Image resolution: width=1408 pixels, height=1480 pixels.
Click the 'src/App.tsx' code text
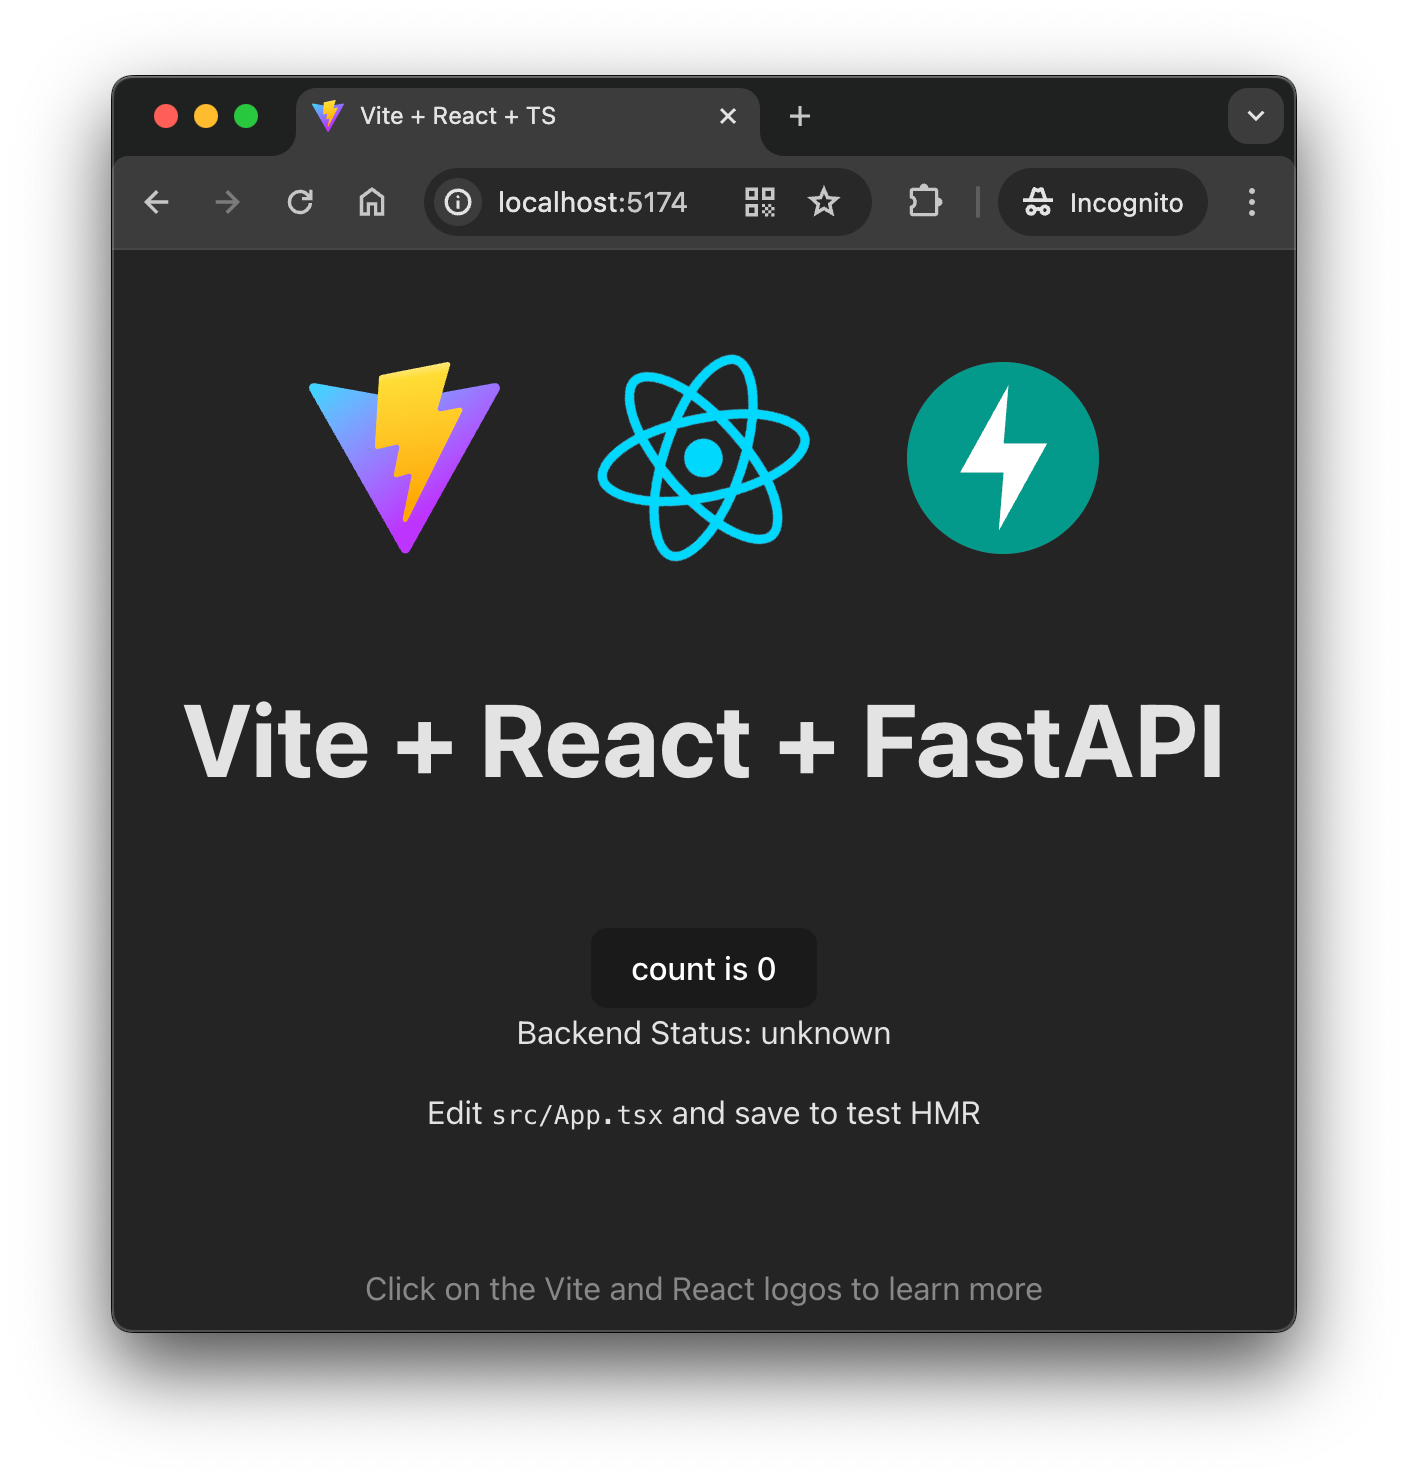[x=577, y=1115]
